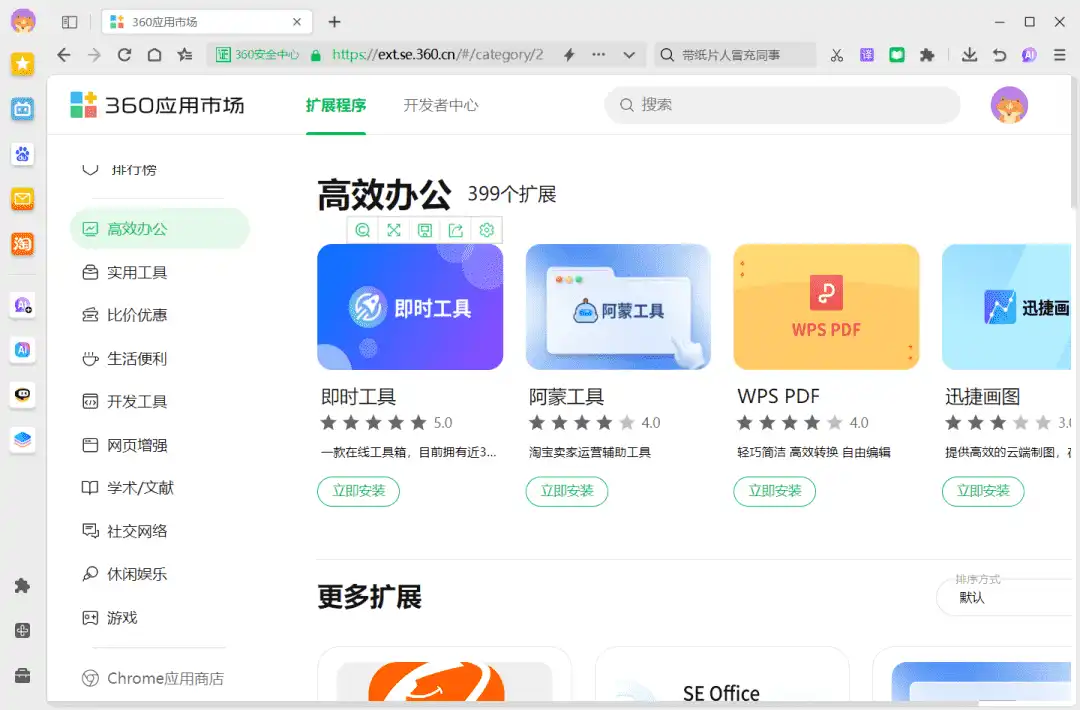Click the 360应用市场 logo
The image size is (1080, 710).
point(157,105)
